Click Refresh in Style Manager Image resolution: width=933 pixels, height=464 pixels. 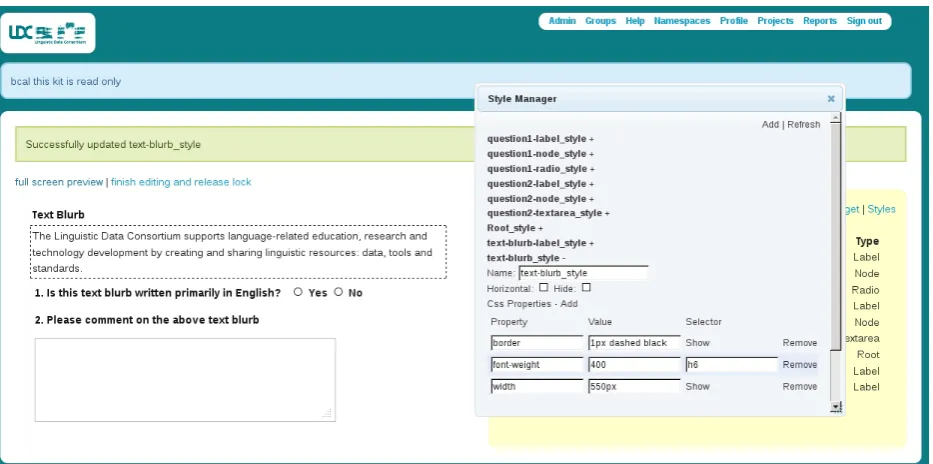pyautogui.click(x=803, y=124)
